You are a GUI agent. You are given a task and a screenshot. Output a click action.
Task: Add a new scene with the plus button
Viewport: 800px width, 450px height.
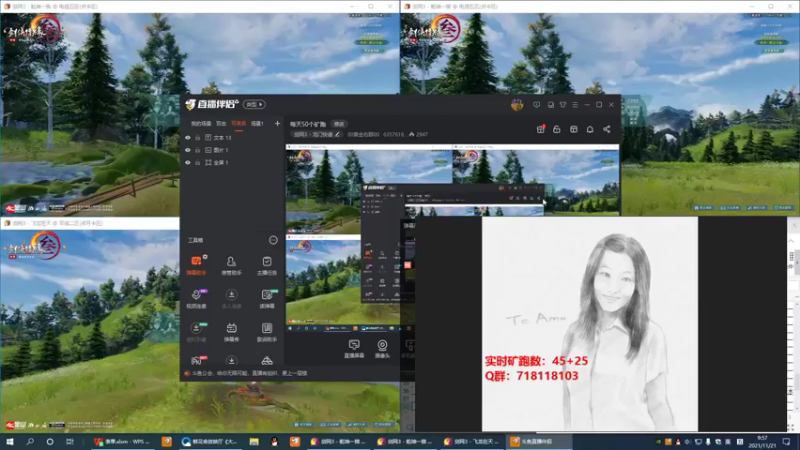(277, 123)
